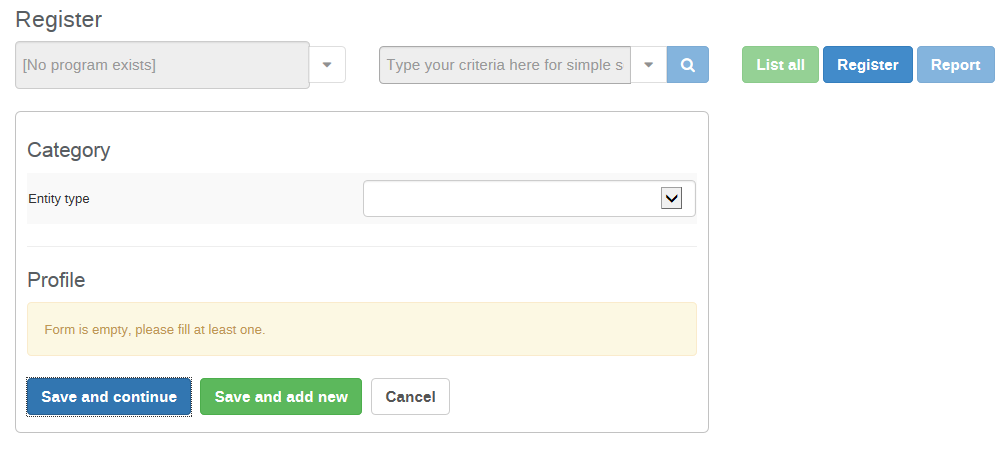
Task: Click the divider line between Category and Profile
Action: [x=361, y=246]
